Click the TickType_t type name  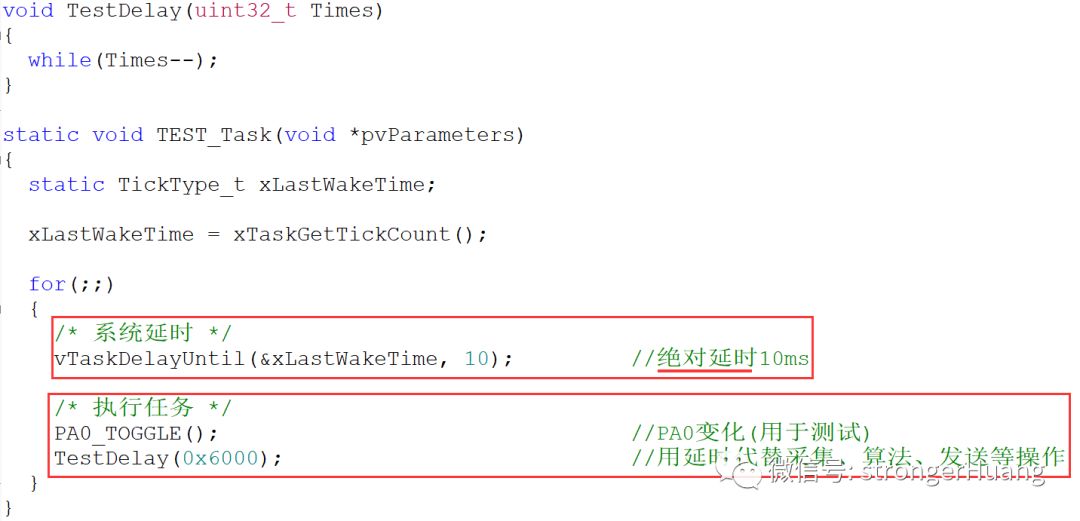[182, 185]
